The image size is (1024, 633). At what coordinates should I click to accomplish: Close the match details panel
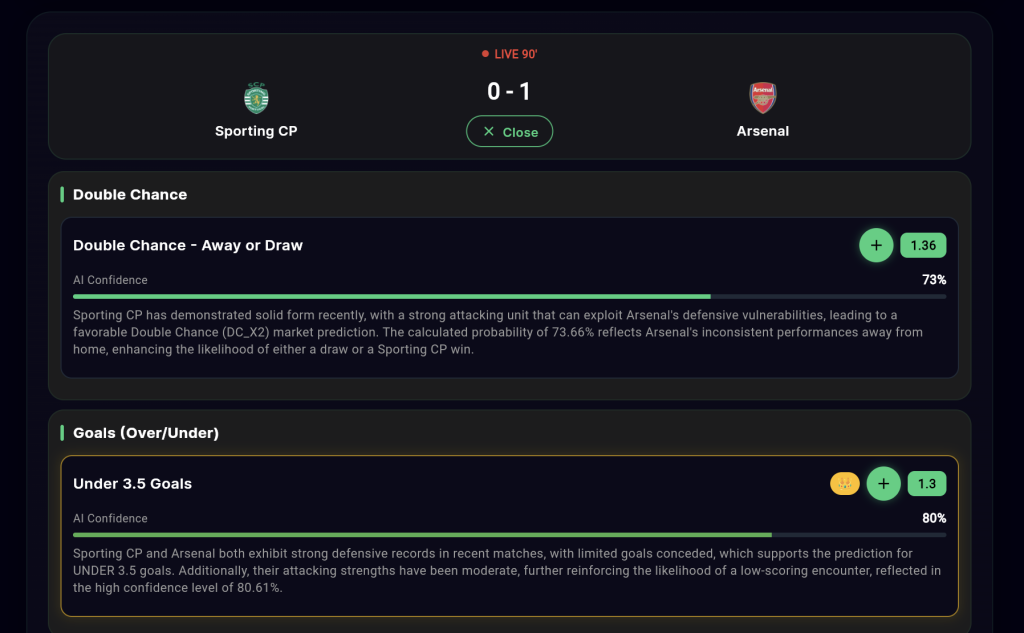(x=509, y=131)
